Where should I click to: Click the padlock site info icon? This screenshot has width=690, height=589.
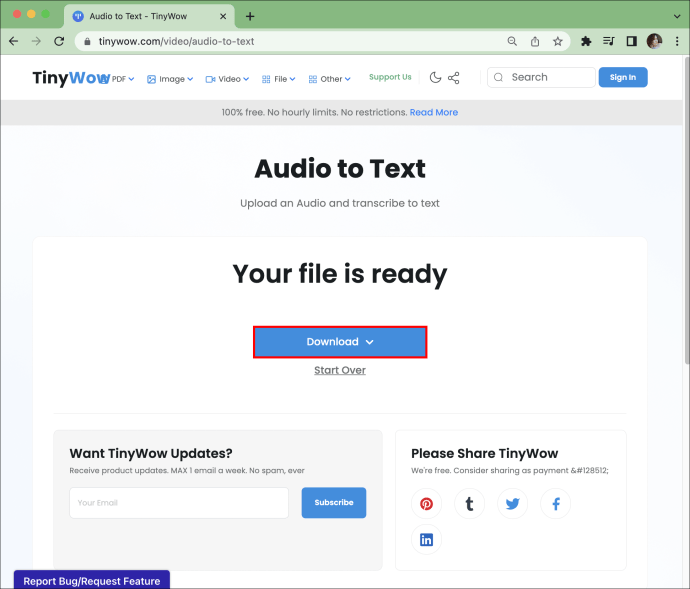[x=87, y=41]
